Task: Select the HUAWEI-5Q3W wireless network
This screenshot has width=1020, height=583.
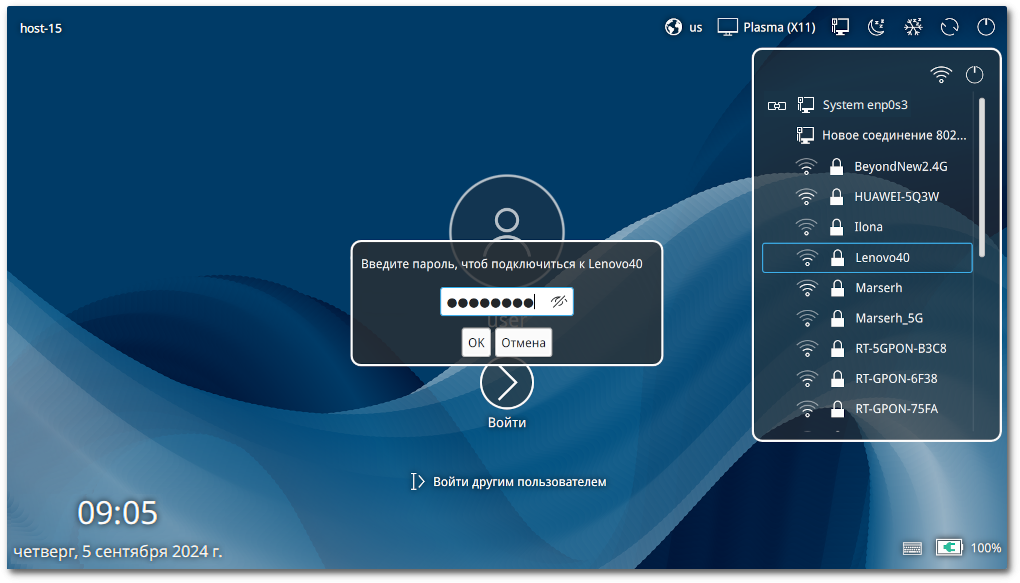Action: click(896, 196)
